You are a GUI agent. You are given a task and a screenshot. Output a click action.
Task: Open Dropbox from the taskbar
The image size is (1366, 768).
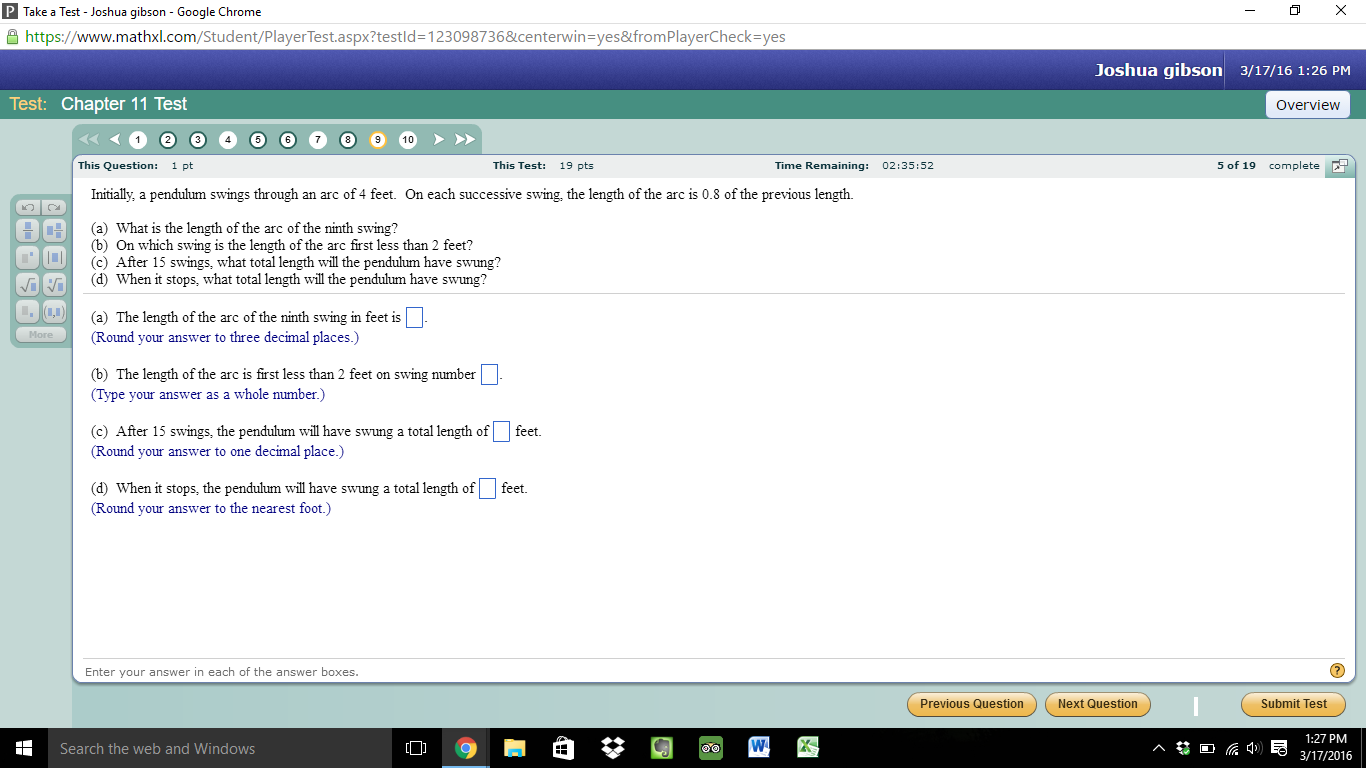613,748
